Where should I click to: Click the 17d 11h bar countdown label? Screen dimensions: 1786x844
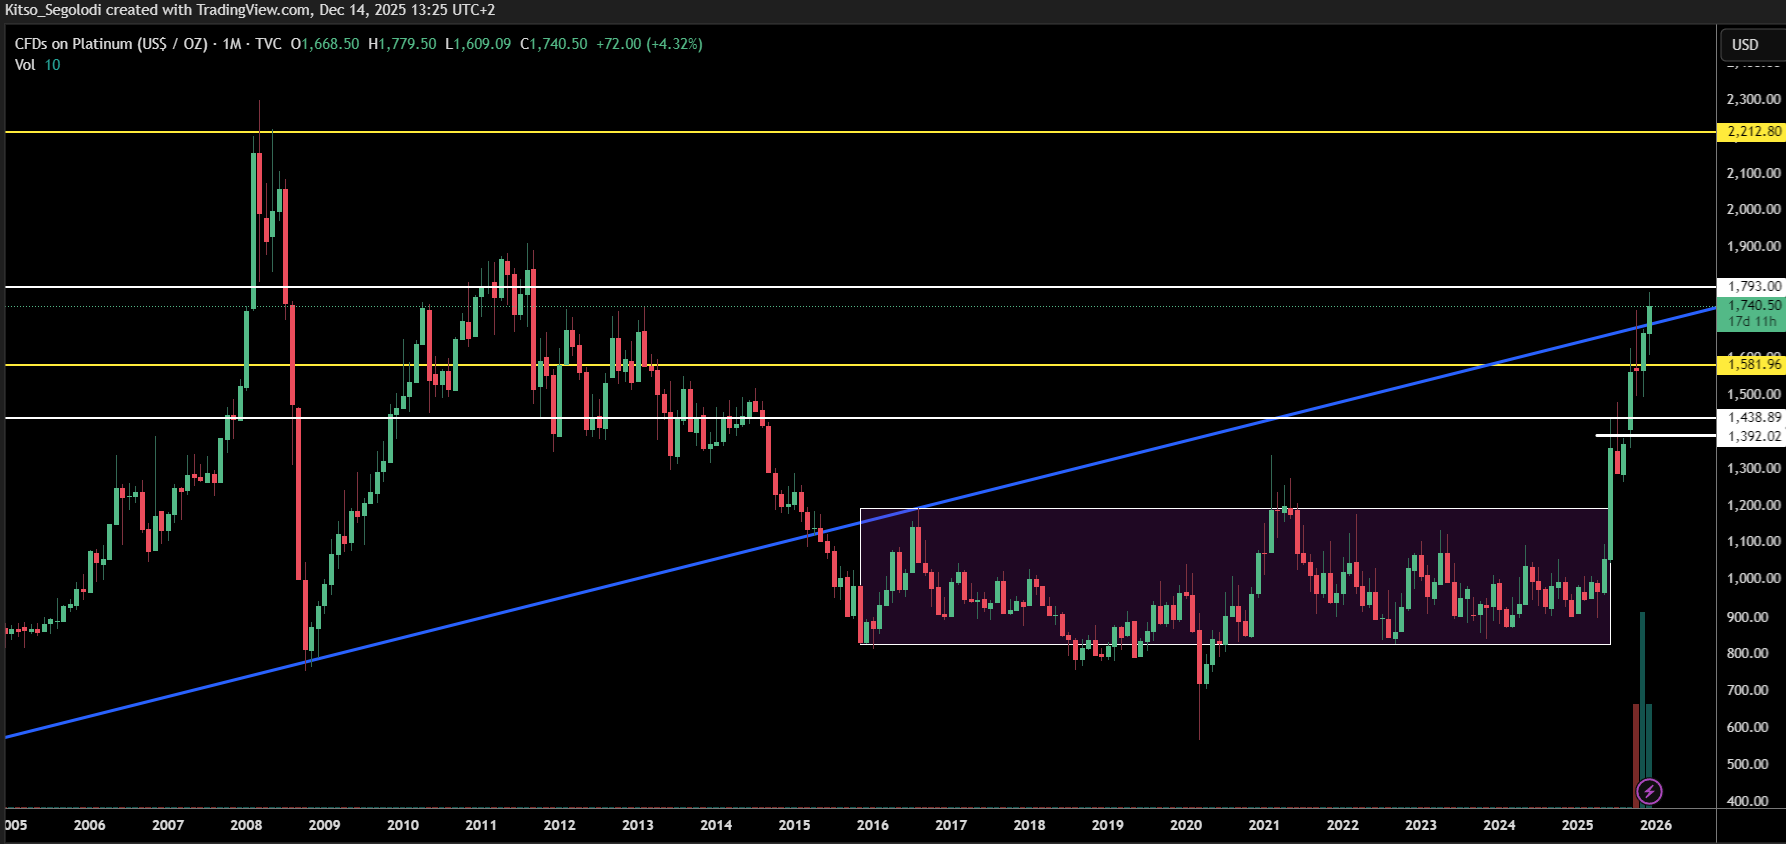click(1753, 322)
